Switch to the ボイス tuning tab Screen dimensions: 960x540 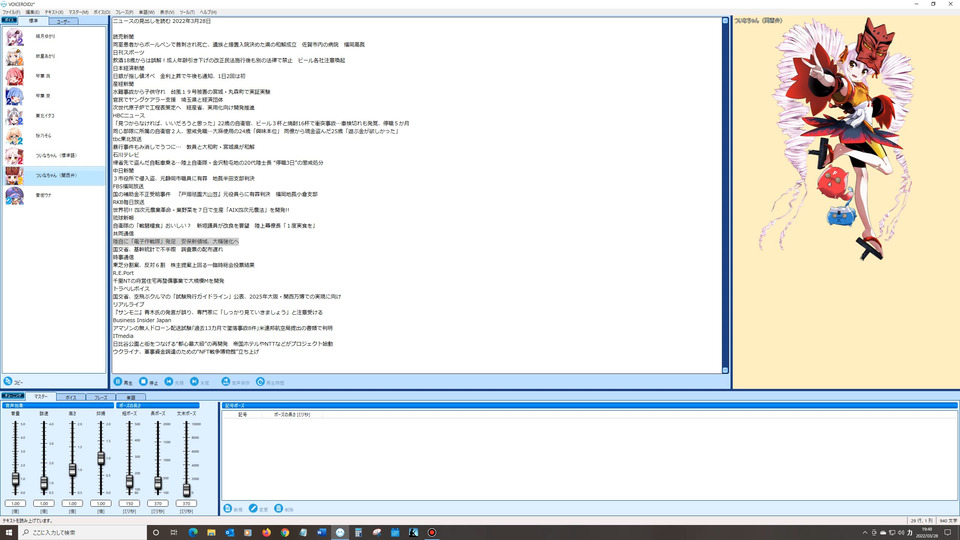point(70,397)
